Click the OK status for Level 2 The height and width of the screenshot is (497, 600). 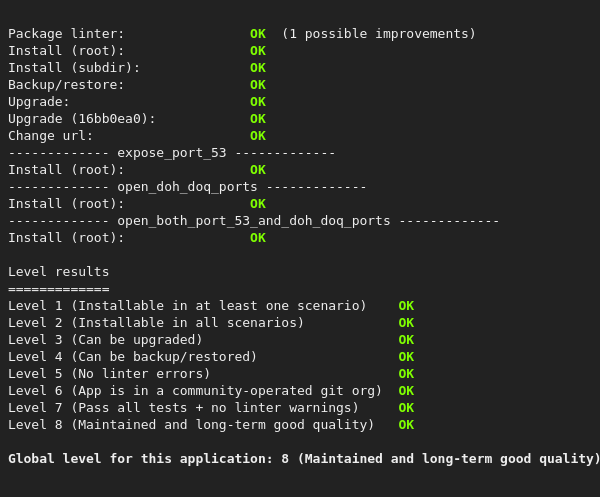(405, 323)
